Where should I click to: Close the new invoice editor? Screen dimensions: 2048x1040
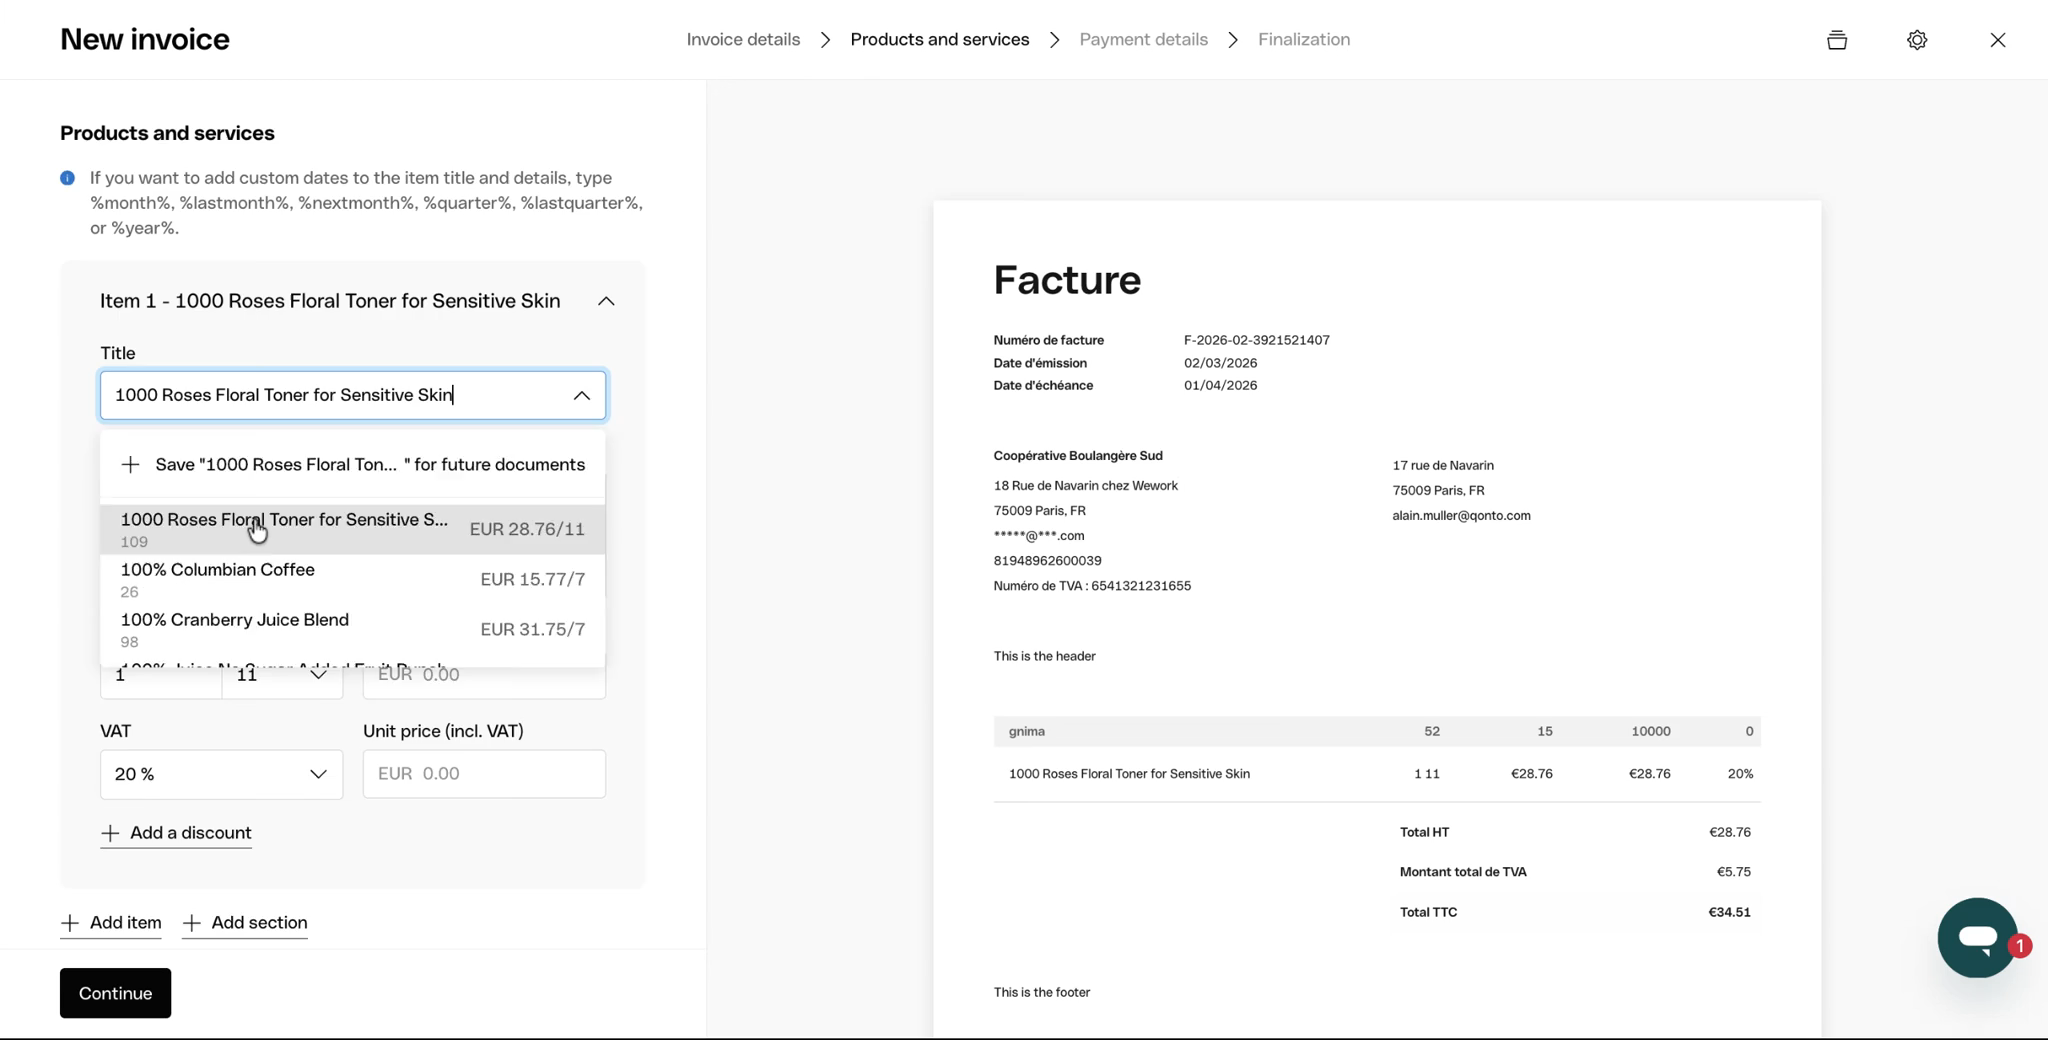[1997, 40]
